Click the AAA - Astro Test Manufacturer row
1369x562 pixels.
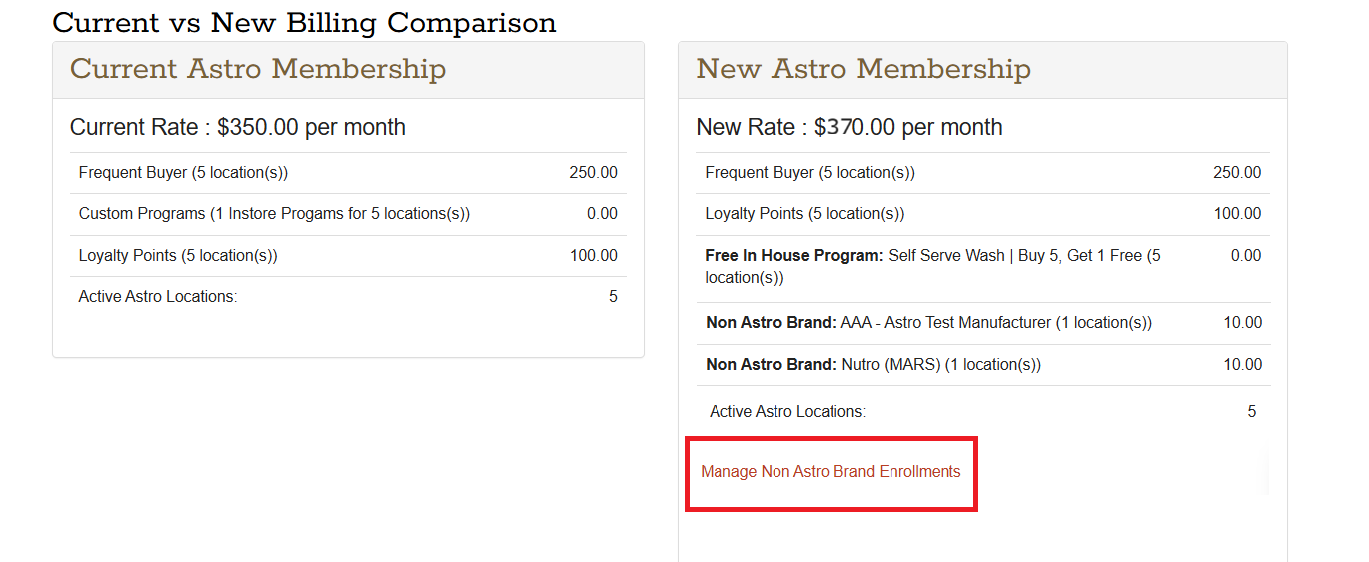(929, 323)
